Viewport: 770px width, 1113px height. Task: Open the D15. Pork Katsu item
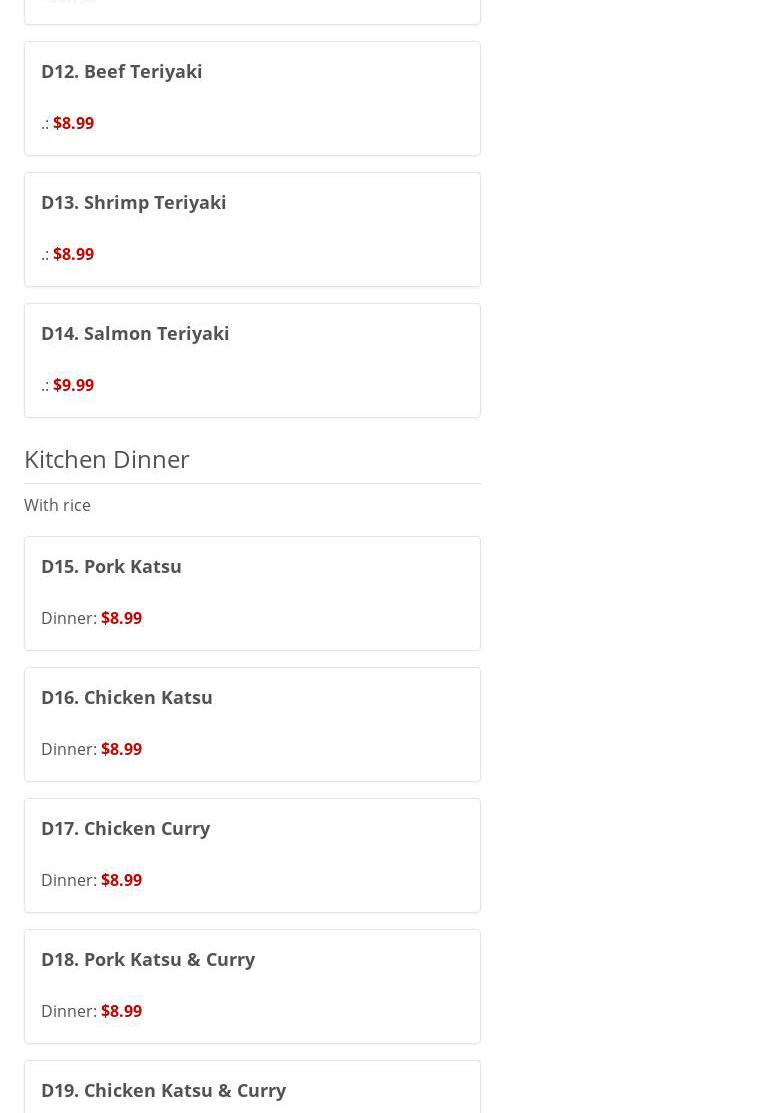[111, 567]
